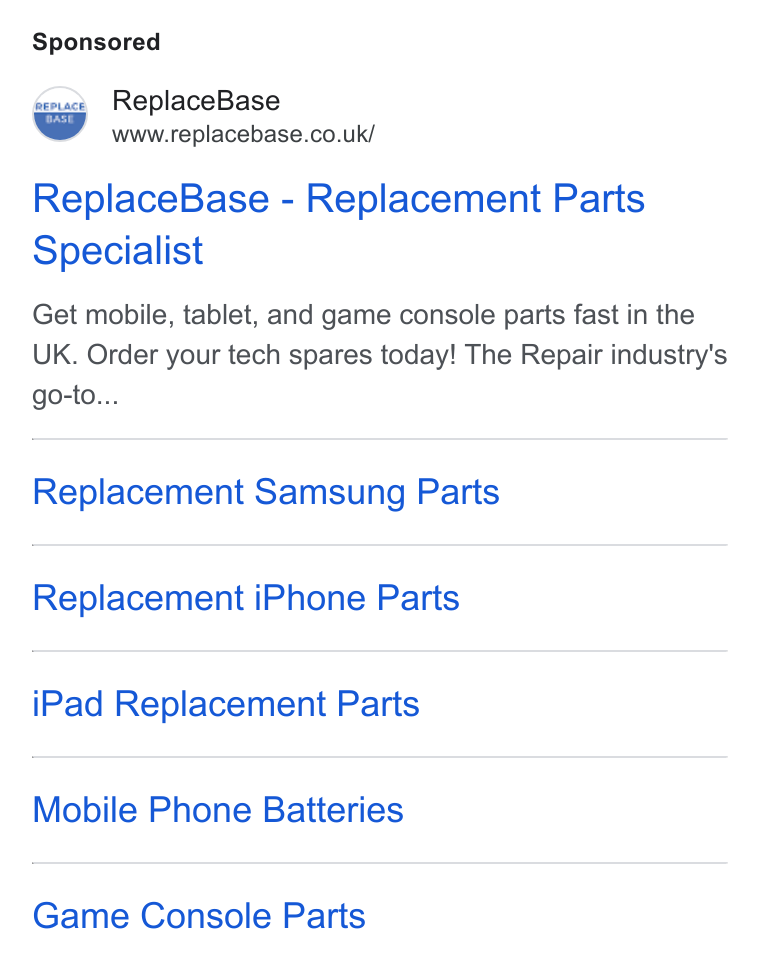Screen dimensions: 760x968
Task: Click the word Console in the last sitelink
Action: pyautogui.click(x=206, y=916)
